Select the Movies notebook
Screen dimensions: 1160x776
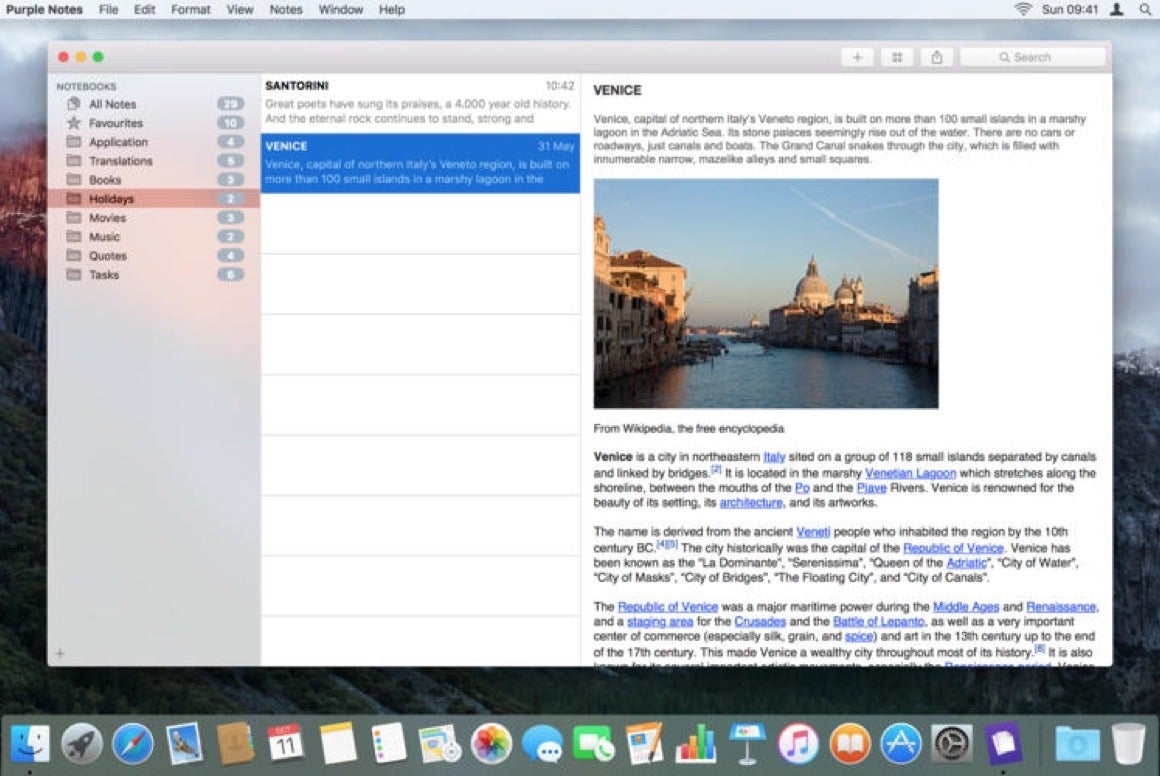(154, 217)
